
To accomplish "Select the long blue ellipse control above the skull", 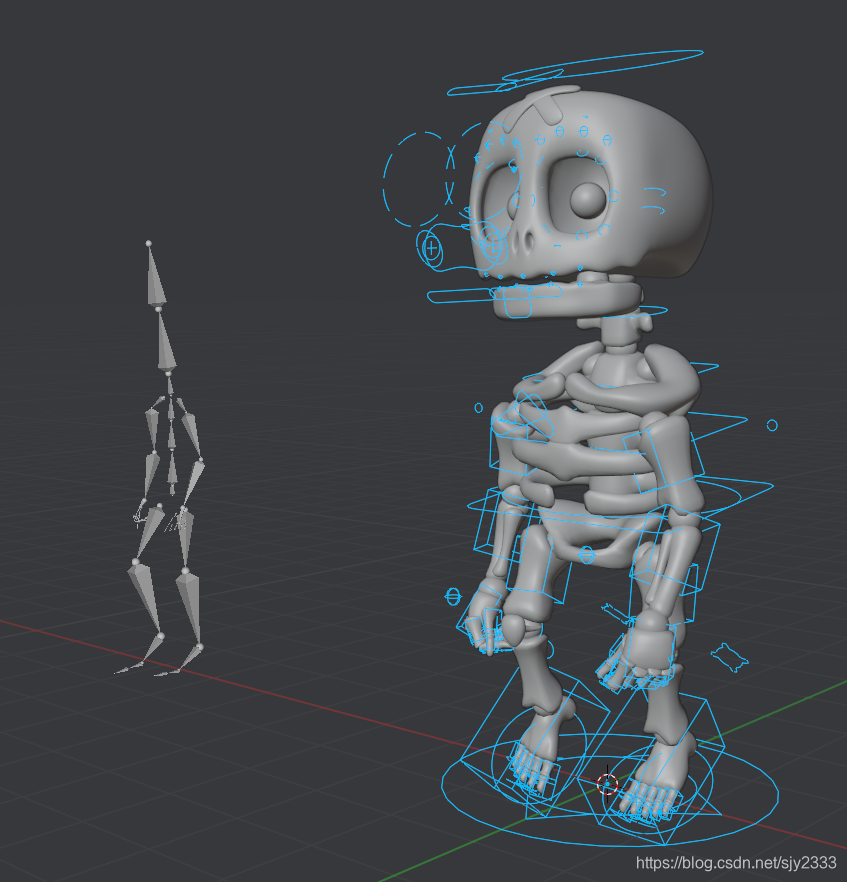I will [602, 65].
